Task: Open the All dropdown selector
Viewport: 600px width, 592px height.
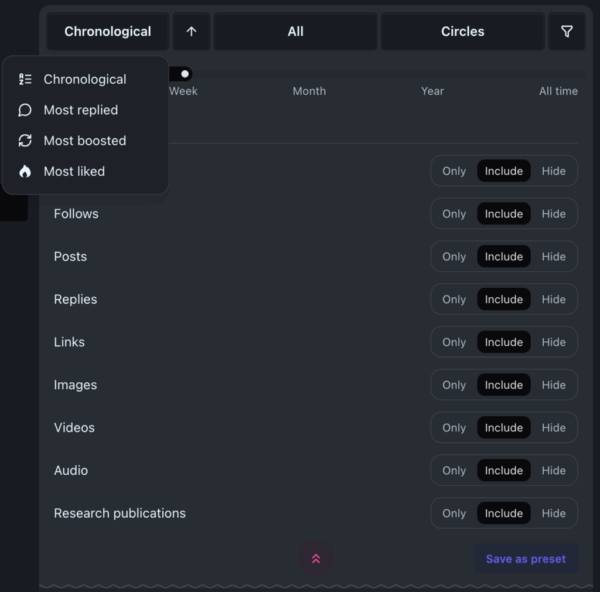Action: click(x=295, y=32)
